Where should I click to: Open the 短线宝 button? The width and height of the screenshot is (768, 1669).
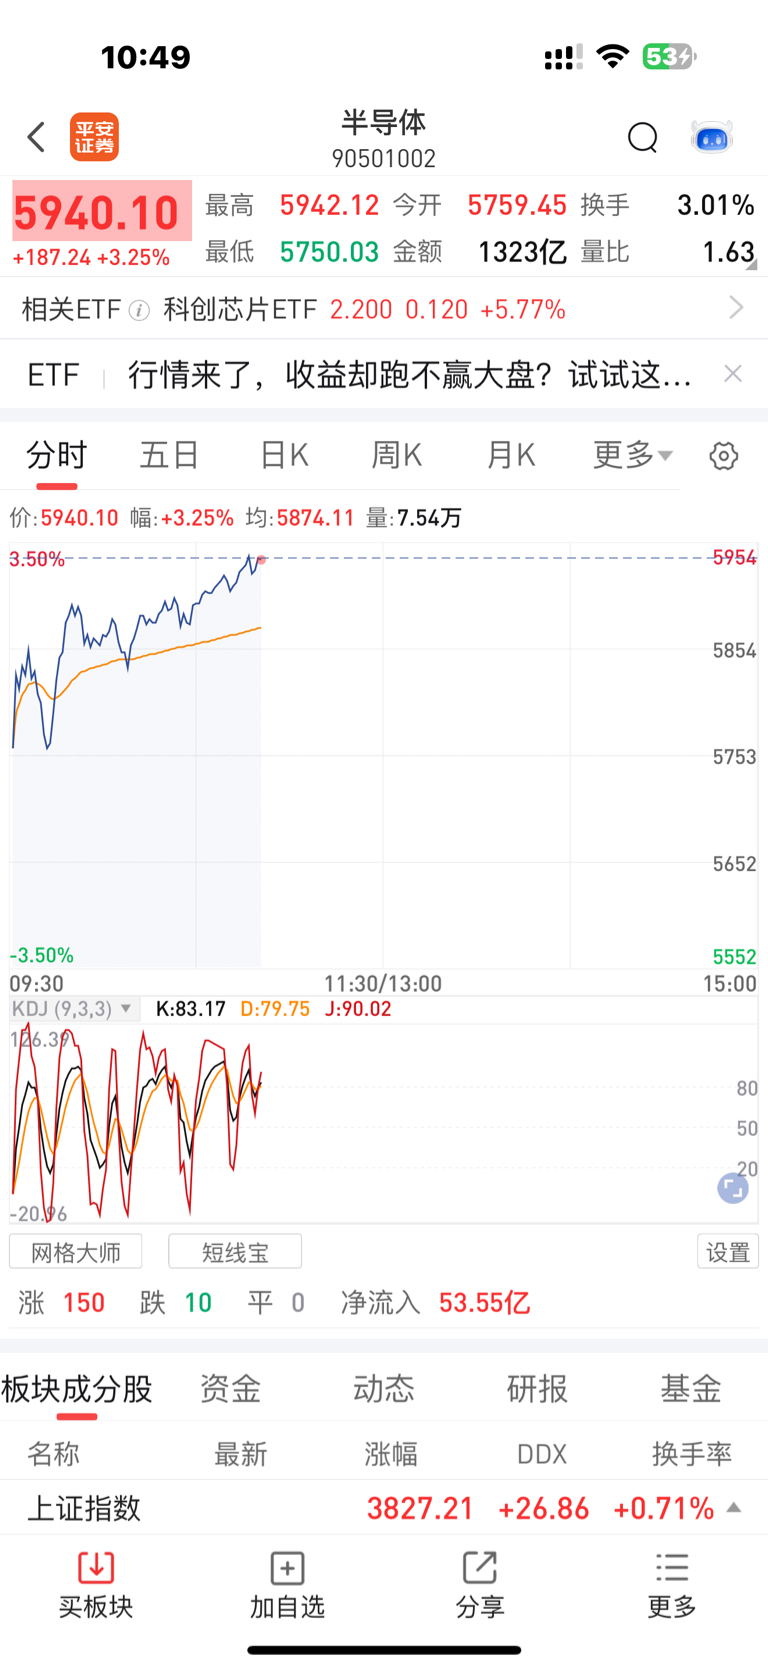(235, 1252)
